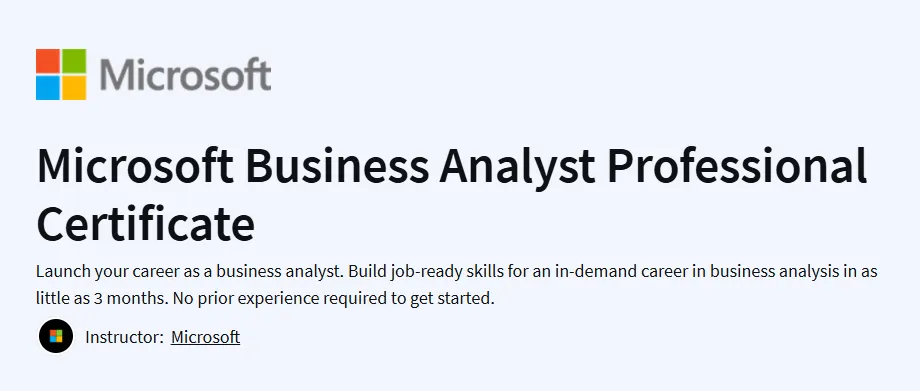Image resolution: width=920 pixels, height=391 pixels.
Task: Click the yellow square of Microsoft logo
Action: (x=74, y=88)
